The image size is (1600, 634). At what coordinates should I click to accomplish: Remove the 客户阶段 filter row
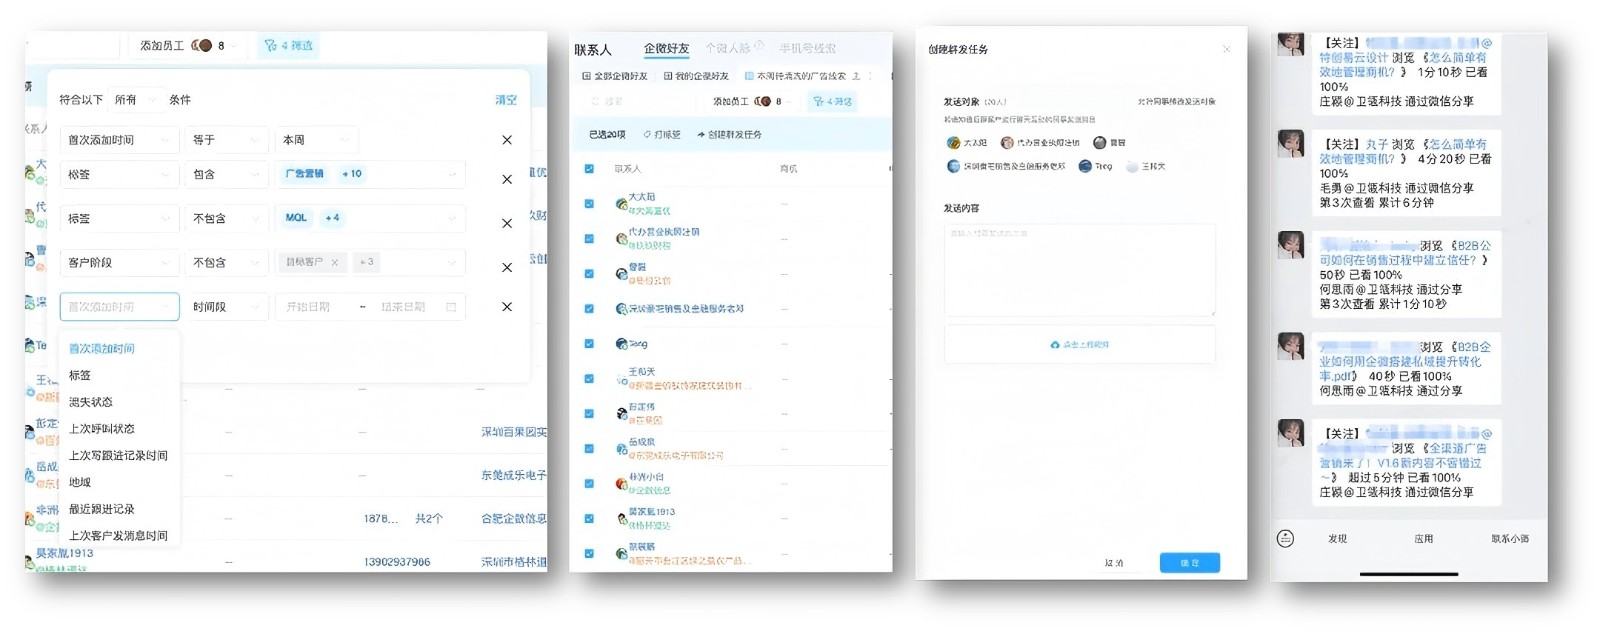coord(507,267)
